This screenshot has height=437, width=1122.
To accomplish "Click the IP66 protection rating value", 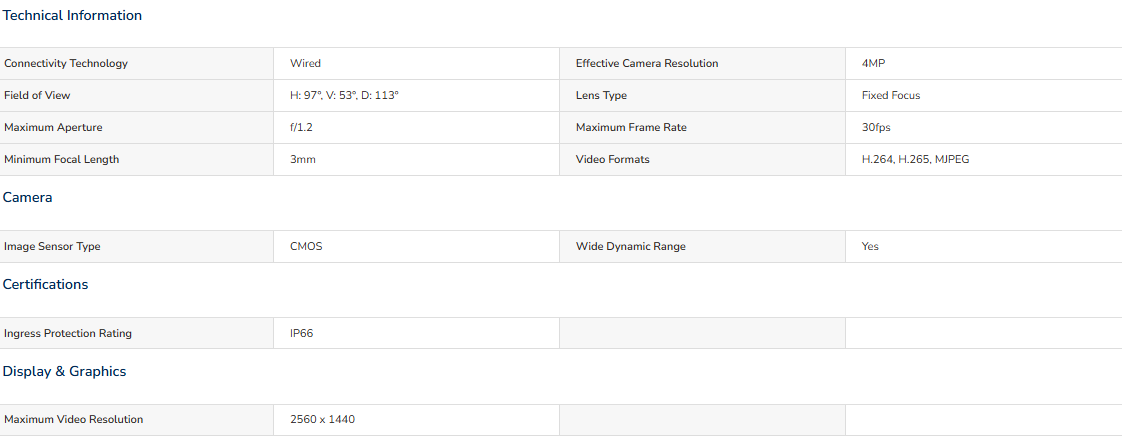I will (301, 334).
